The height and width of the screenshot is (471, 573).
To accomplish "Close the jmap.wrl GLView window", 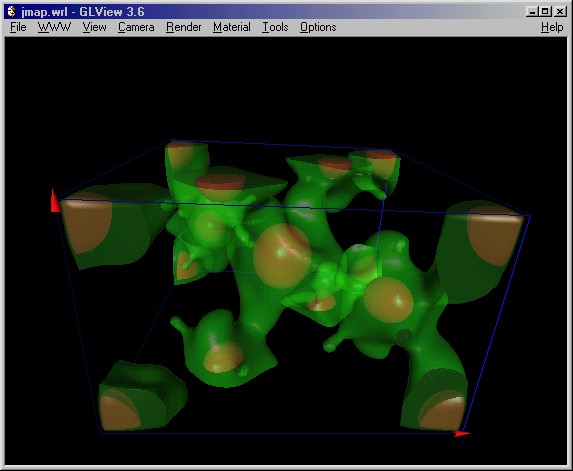I will pyautogui.click(x=559, y=12).
